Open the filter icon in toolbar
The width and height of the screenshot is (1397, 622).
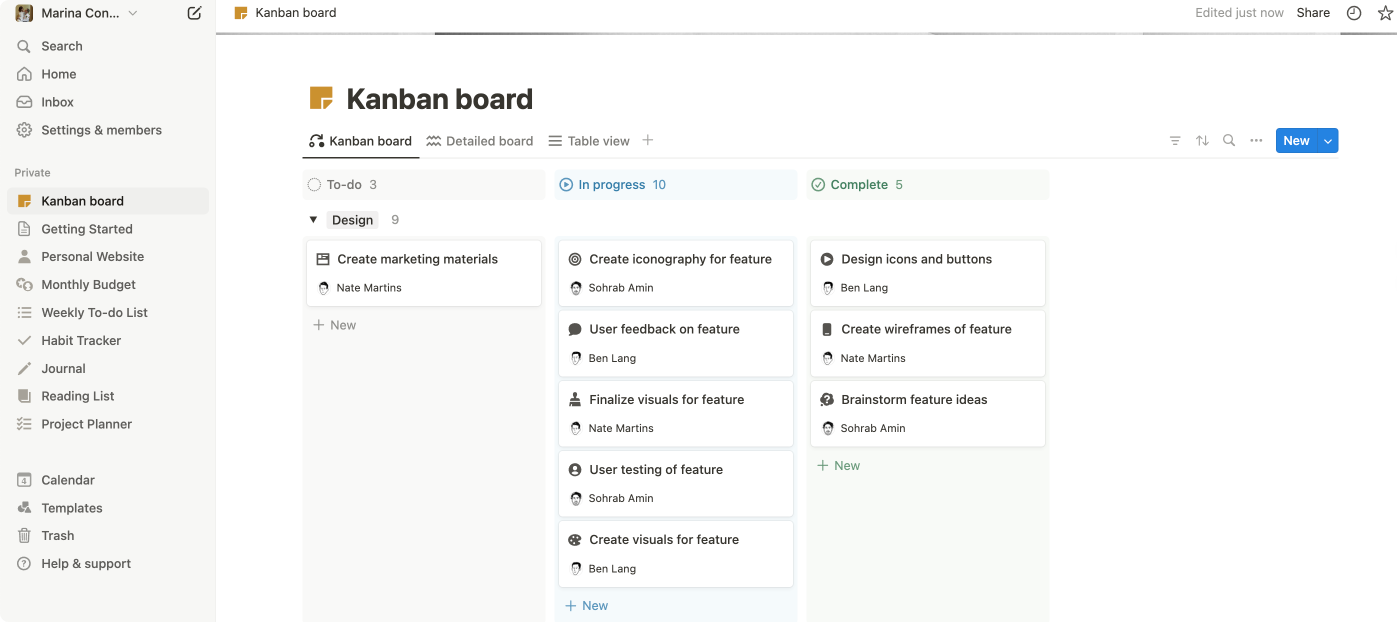point(1175,141)
